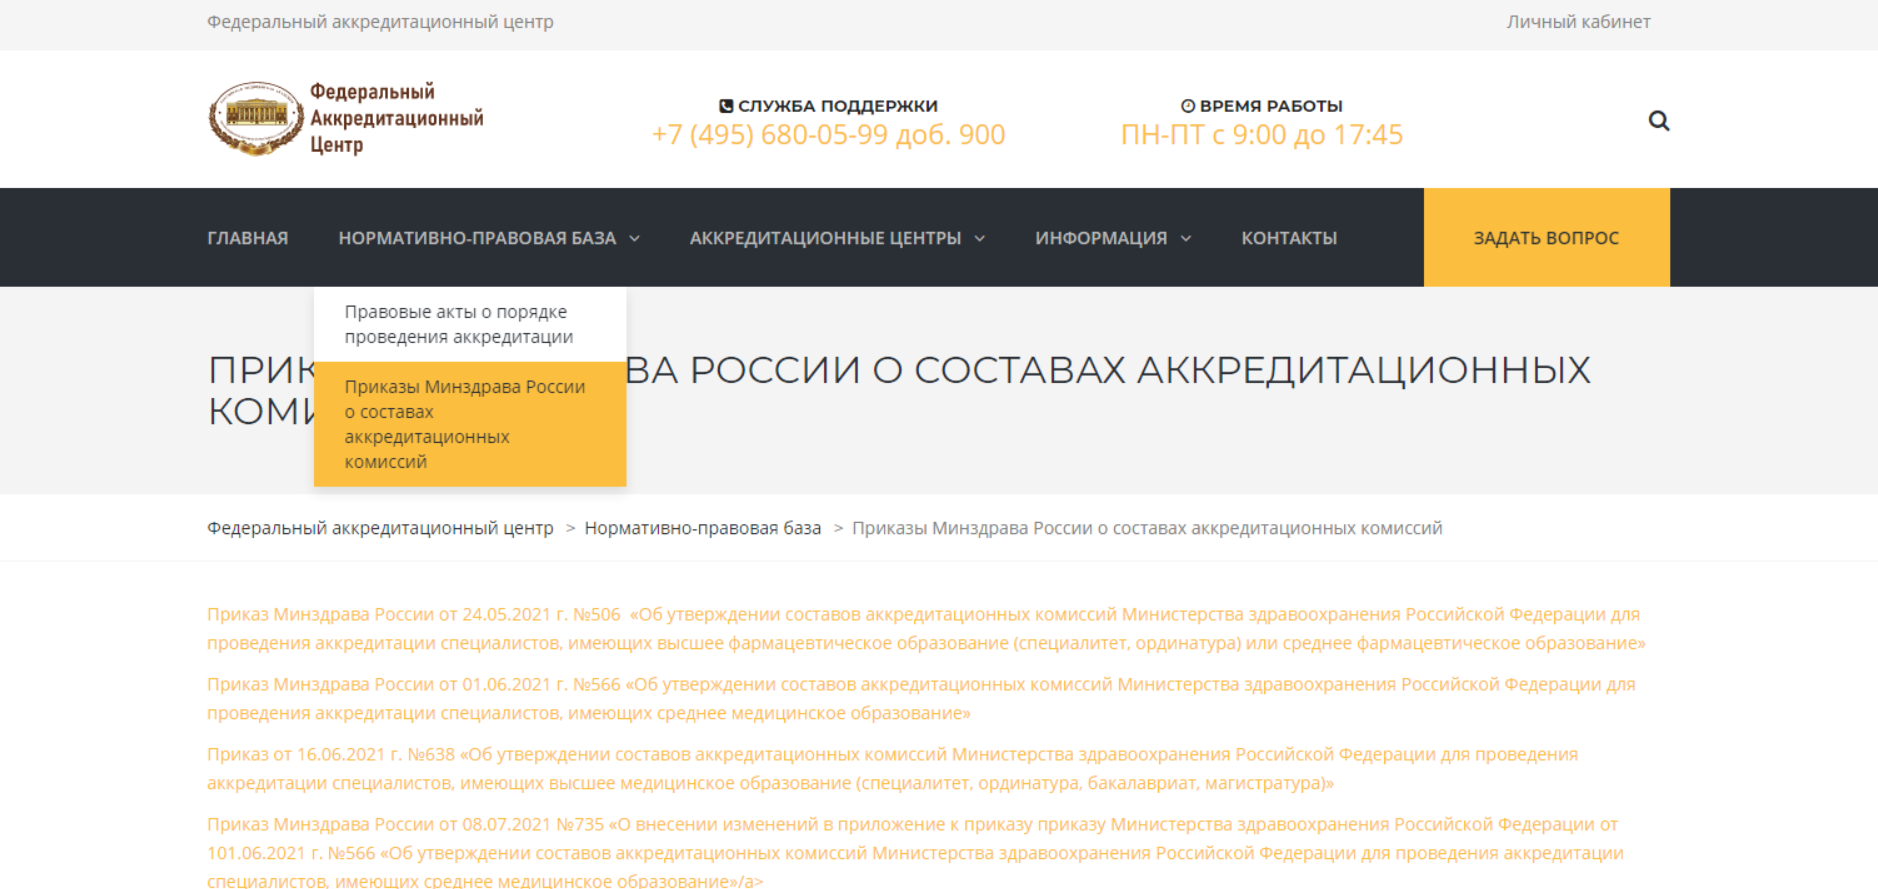Open order №566 dated 01.06.2021
This screenshot has height=889, width=1878.
click(x=920, y=698)
